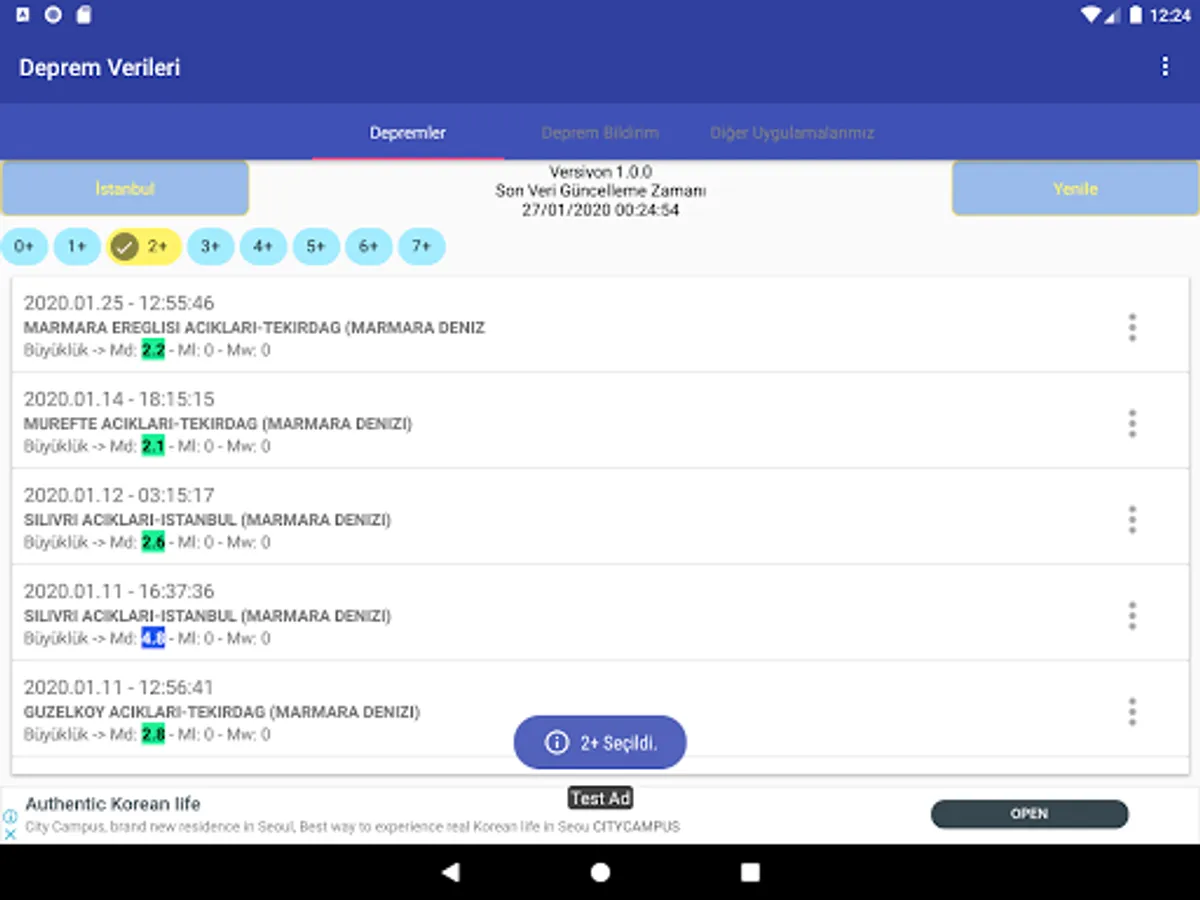Switch to the Depremler tab
The image size is (1200, 900).
(408, 132)
